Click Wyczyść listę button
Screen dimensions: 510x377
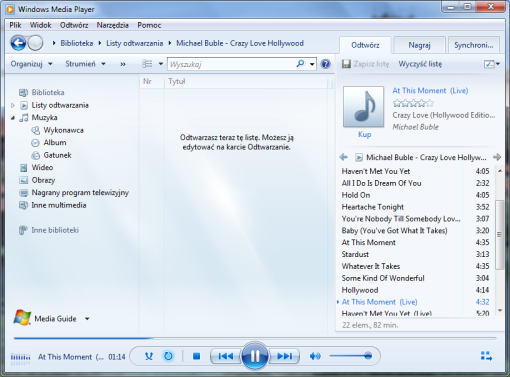pos(420,64)
